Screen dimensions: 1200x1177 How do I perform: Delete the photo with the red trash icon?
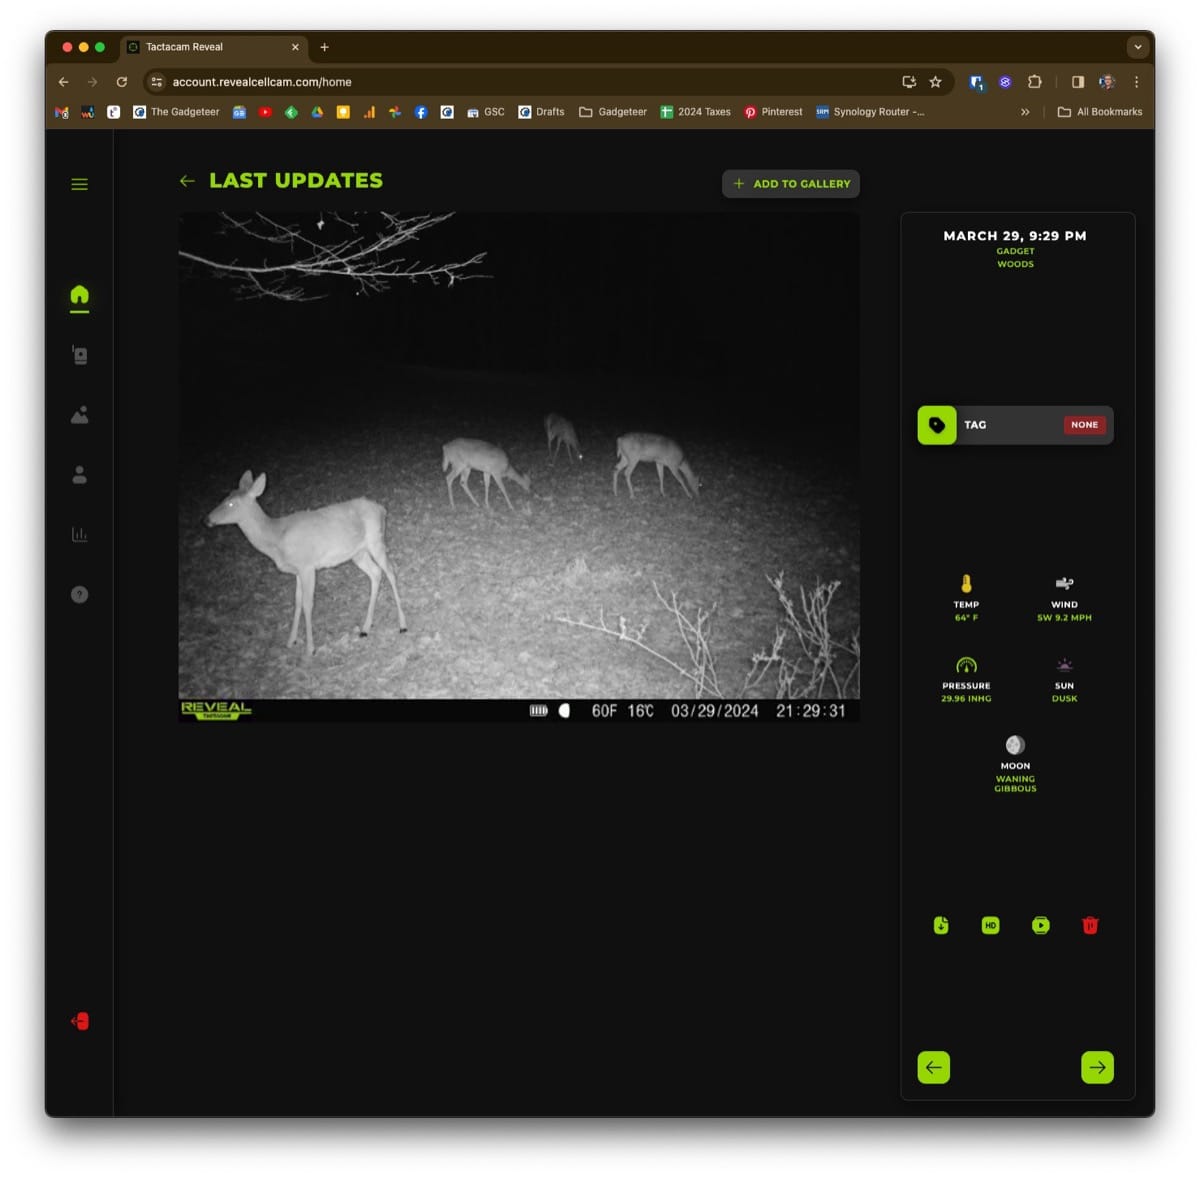1090,926
